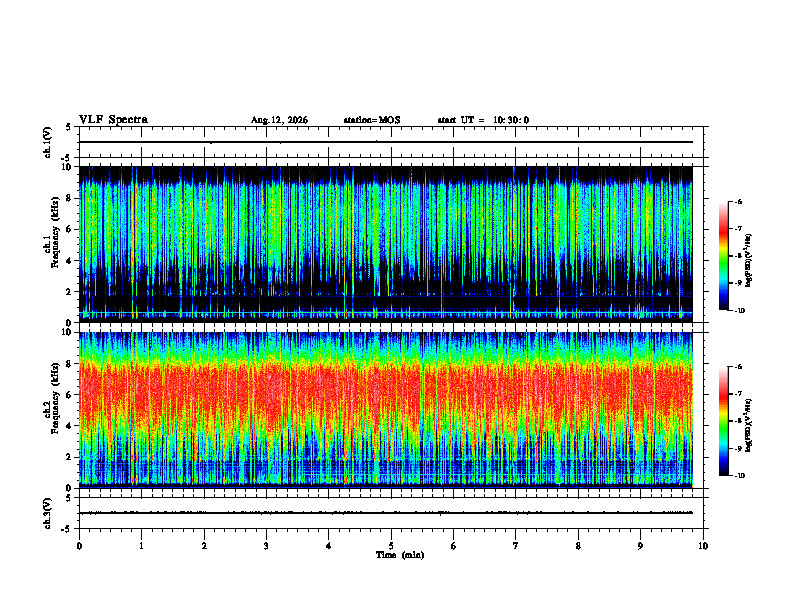Select the "start UT = 10:30:0" label
The image size is (792, 612).
483,120
